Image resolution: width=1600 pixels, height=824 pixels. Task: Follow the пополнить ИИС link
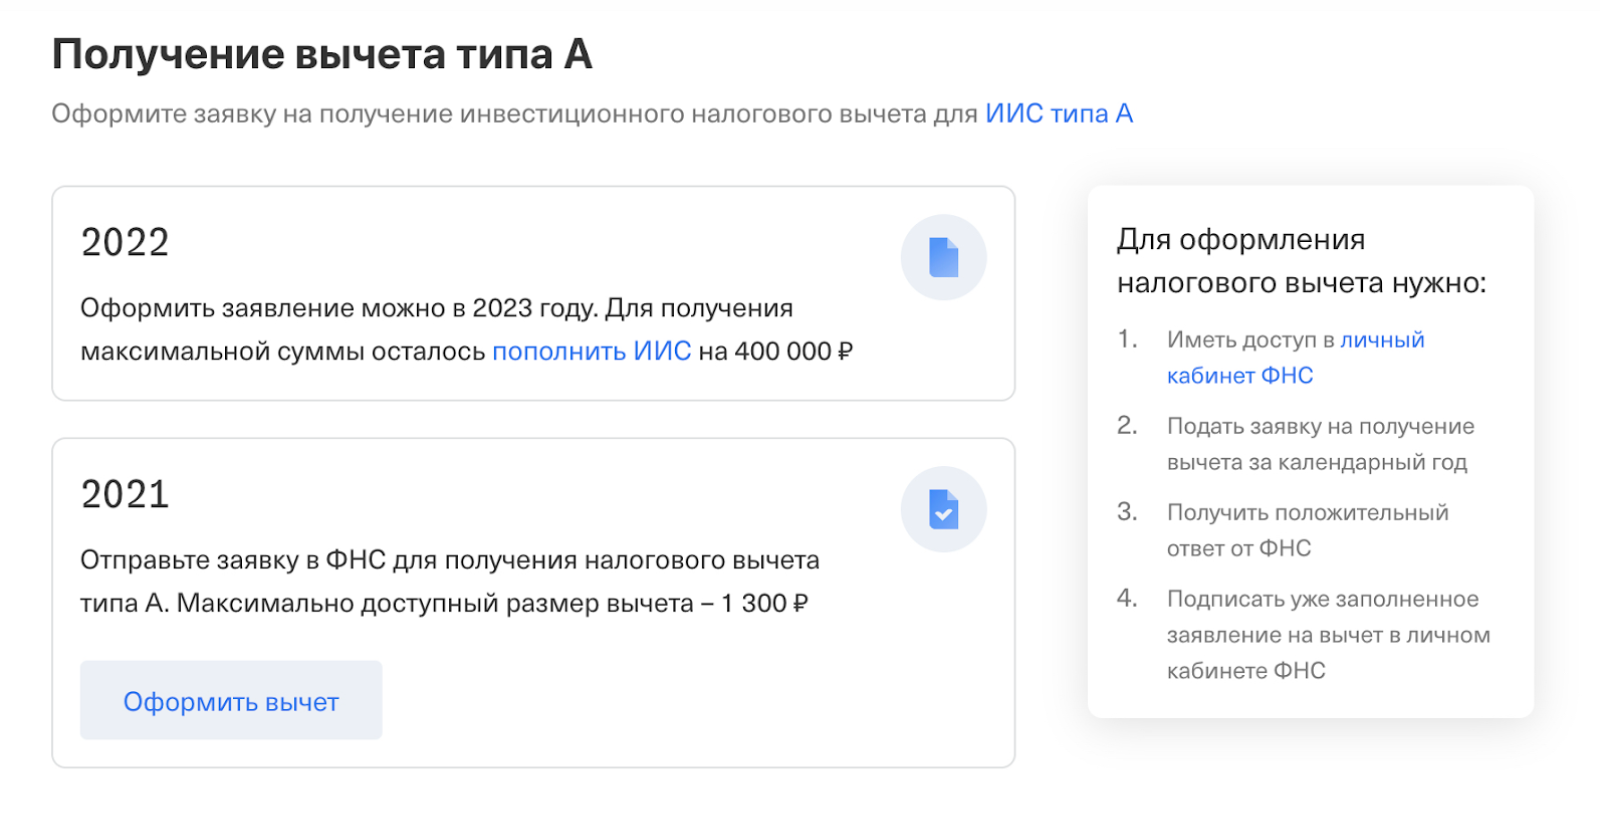pyautogui.click(x=591, y=351)
